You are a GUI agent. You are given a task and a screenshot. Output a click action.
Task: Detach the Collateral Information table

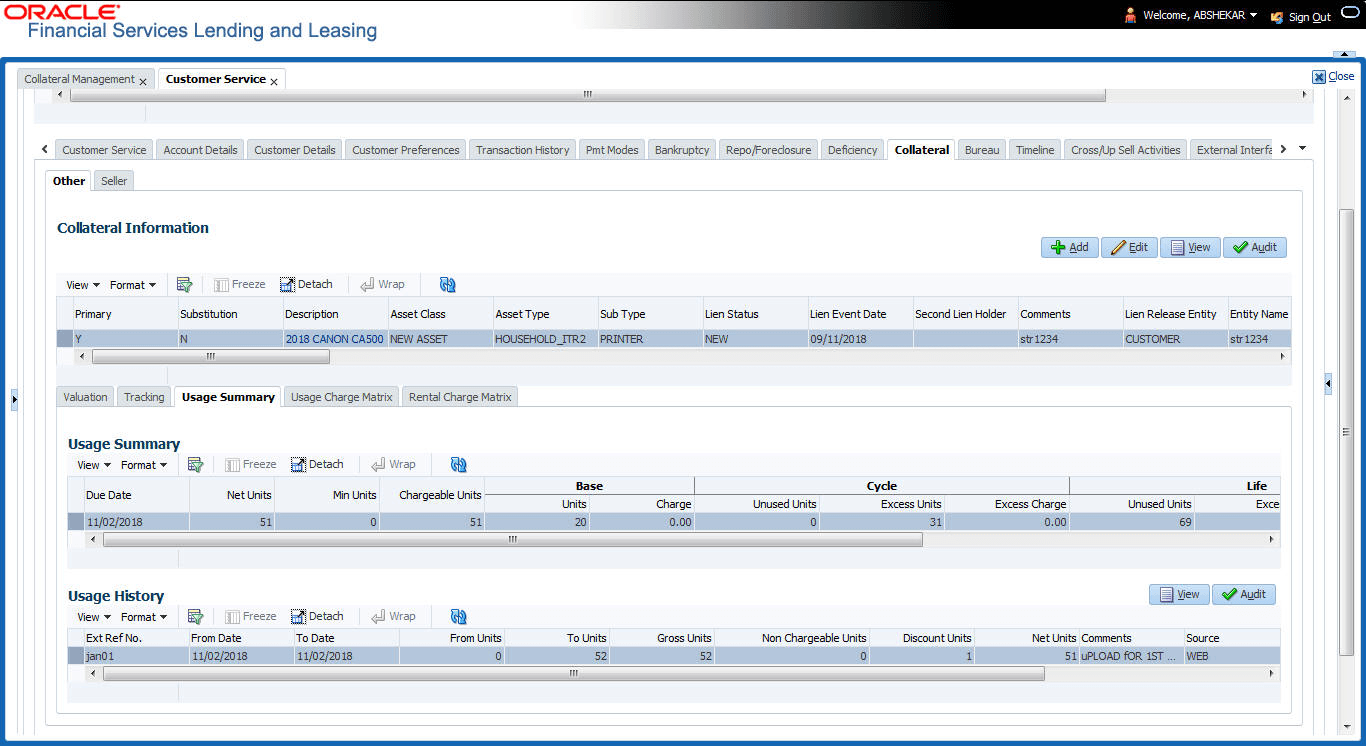point(306,285)
